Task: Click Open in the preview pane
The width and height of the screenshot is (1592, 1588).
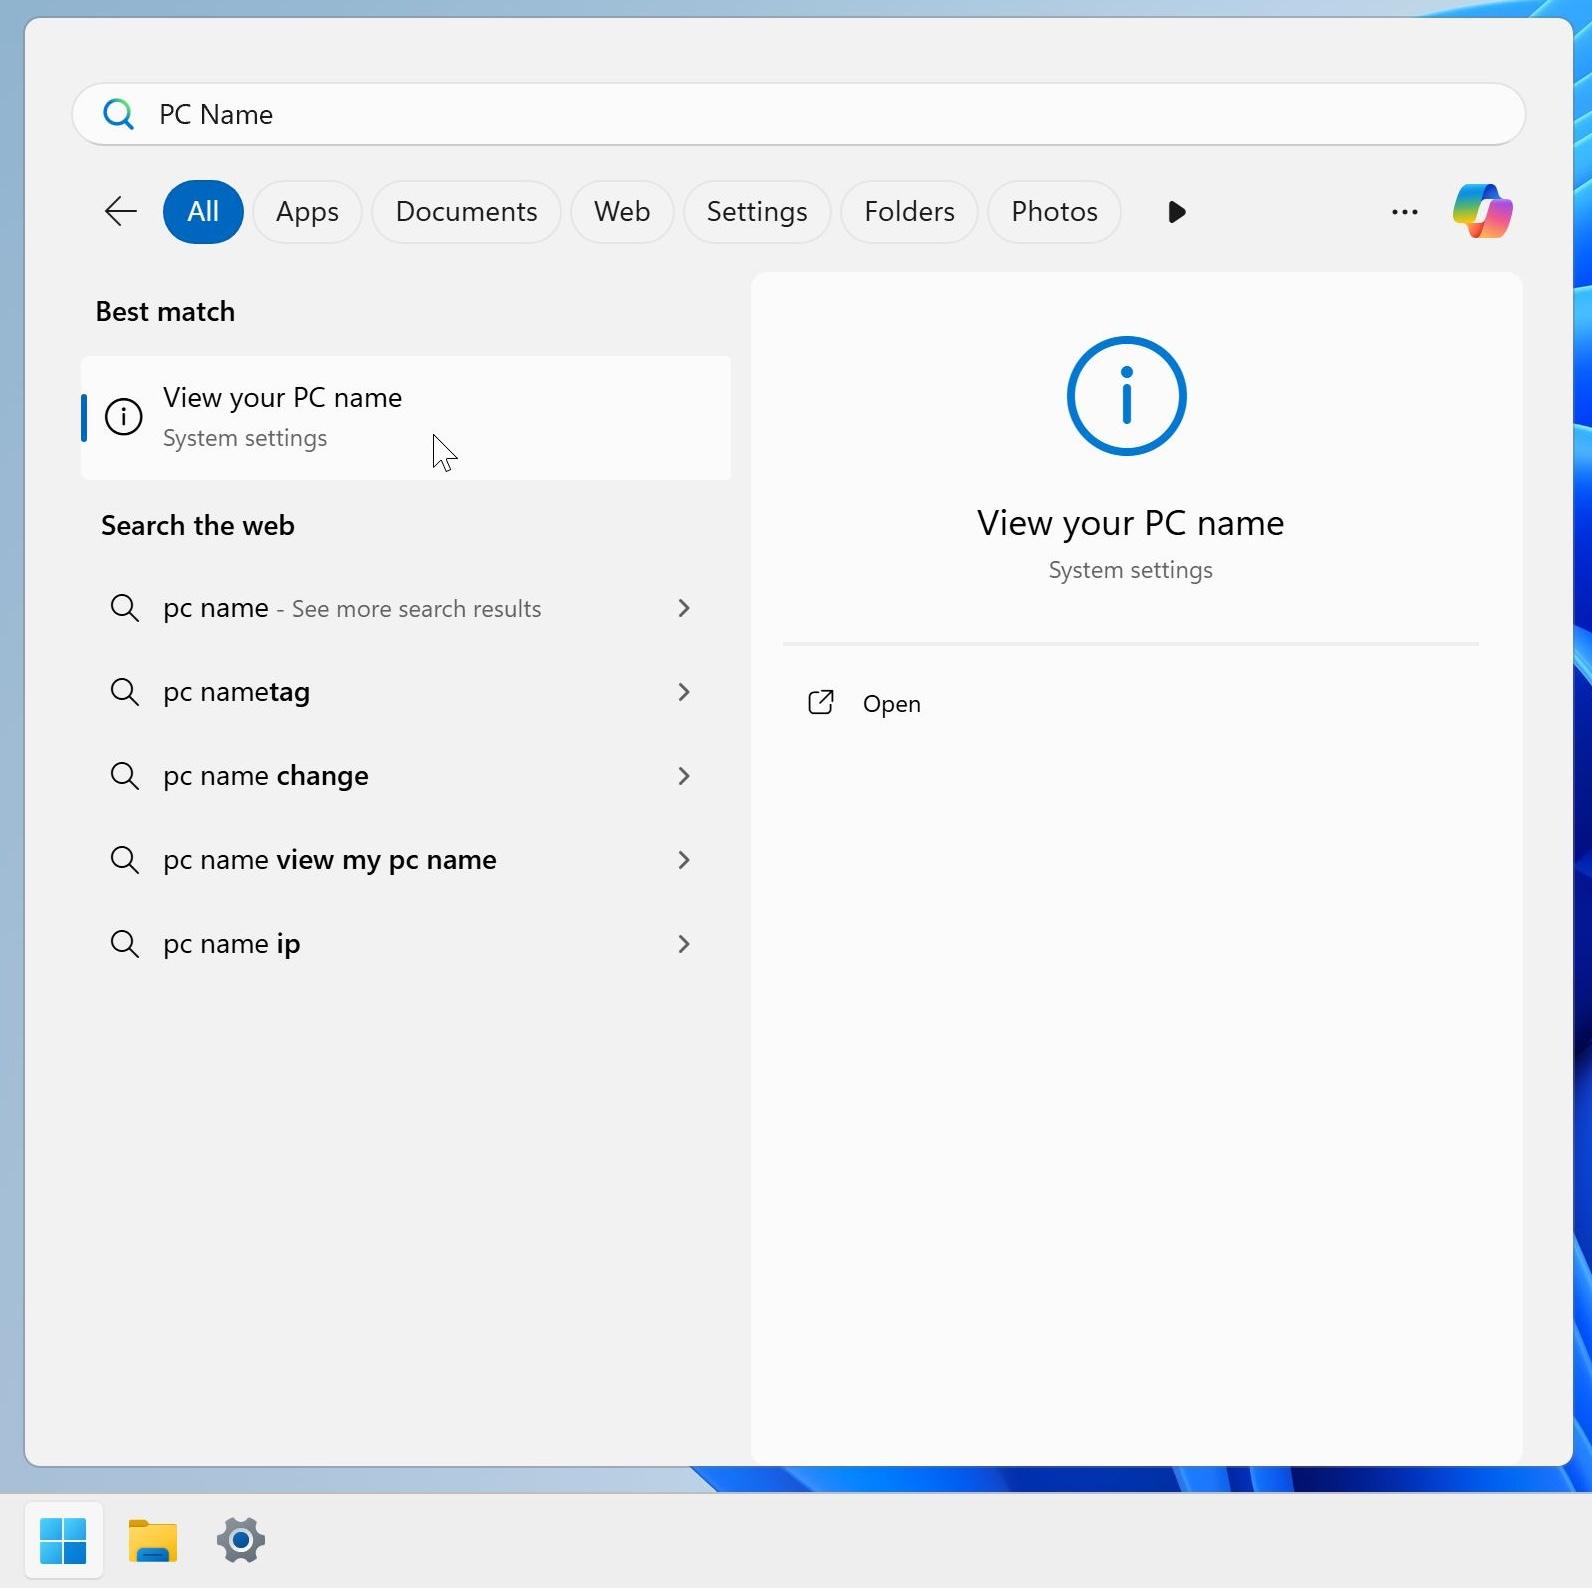Action: pos(891,704)
